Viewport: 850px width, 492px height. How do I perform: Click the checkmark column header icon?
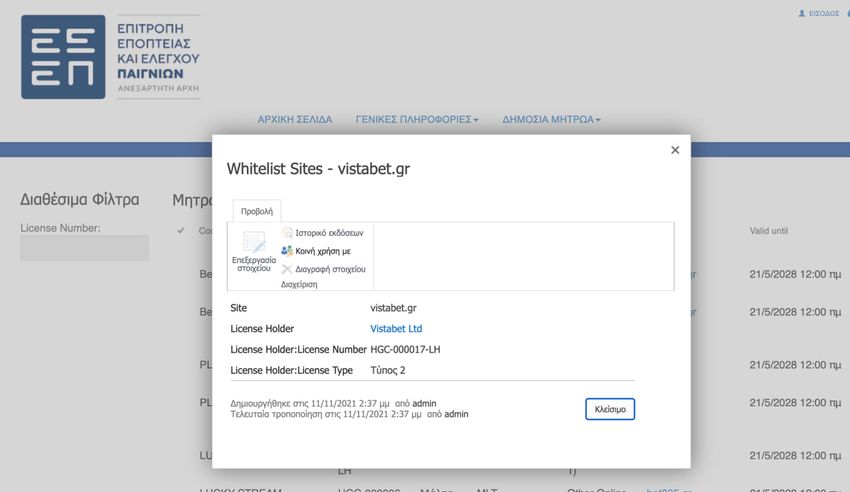tap(181, 230)
